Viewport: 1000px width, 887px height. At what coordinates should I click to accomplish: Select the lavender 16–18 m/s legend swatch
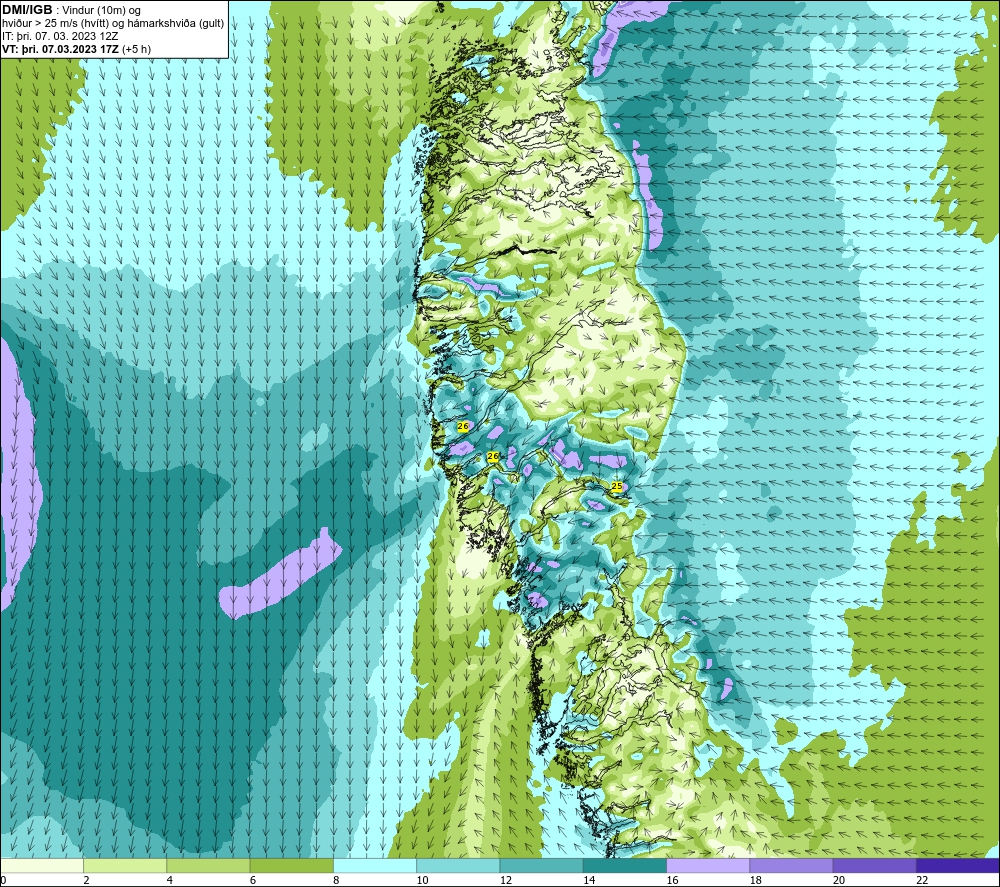[708, 865]
